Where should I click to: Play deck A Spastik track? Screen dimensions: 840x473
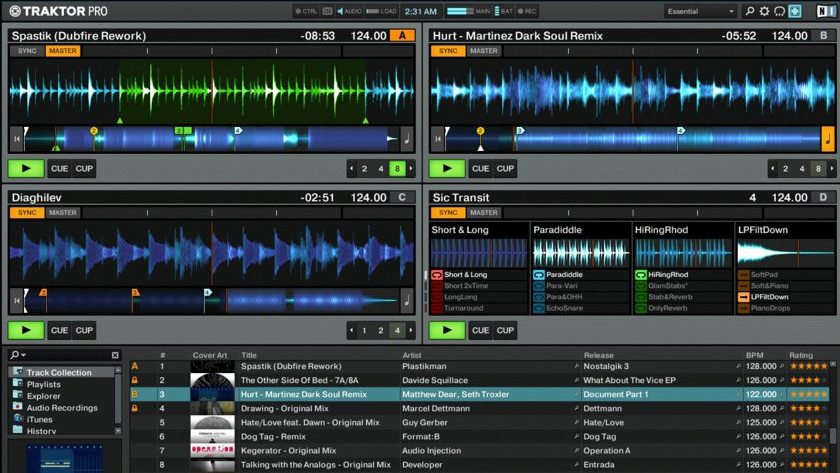(x=26, y=168)
